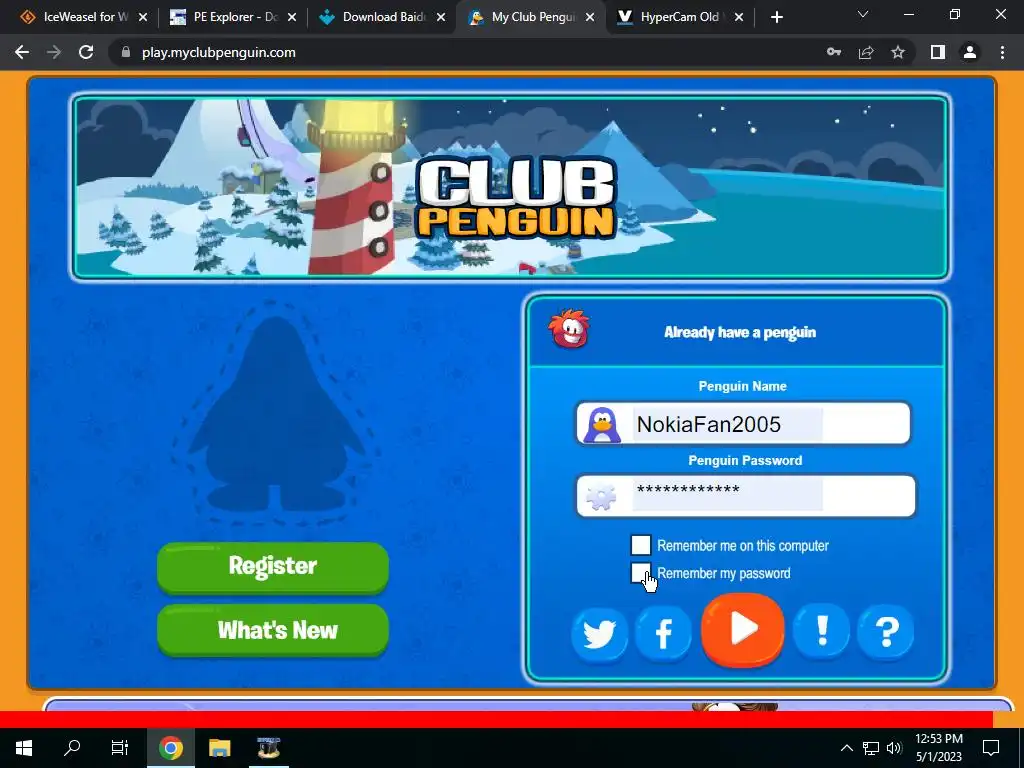Bookmark this page with star icon
1024x768 pixels.
898,52
